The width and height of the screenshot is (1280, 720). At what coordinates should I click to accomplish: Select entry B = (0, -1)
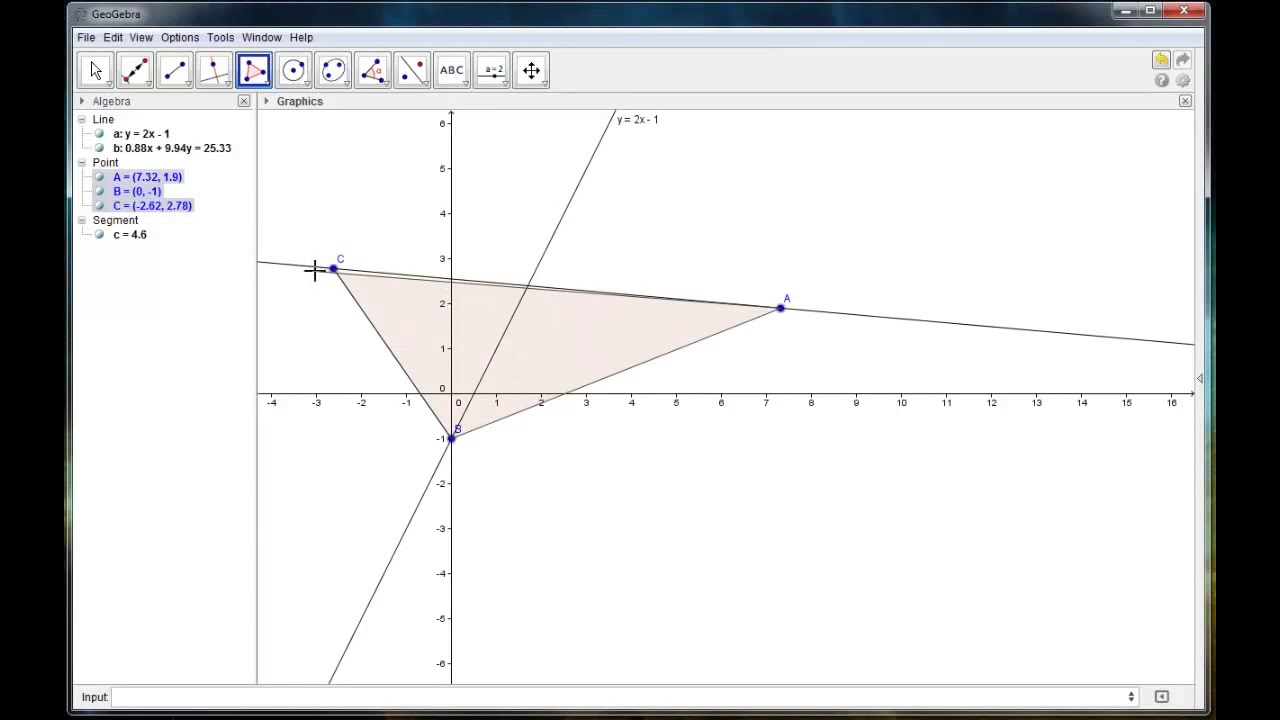point(137,191)
